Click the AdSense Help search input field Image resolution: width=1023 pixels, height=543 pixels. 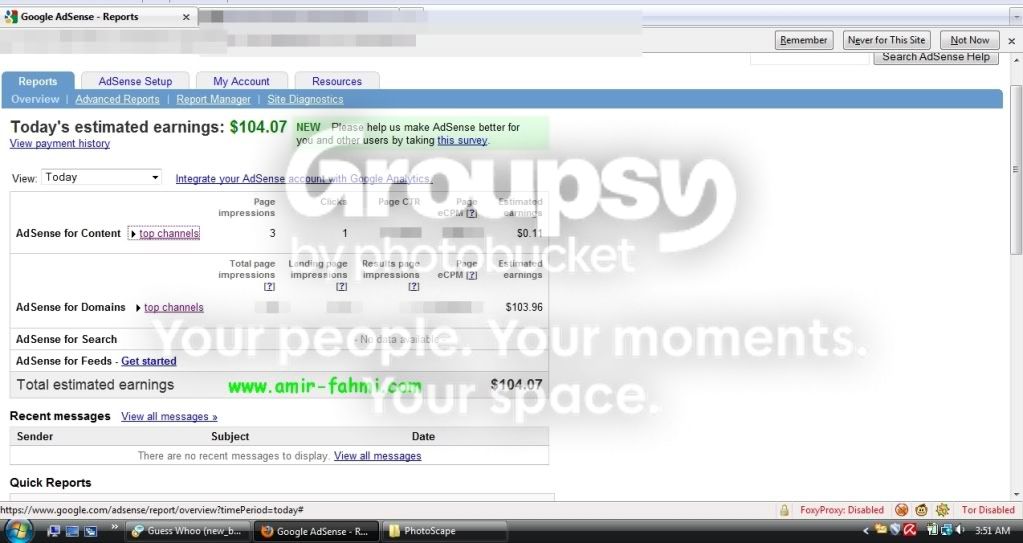(x=810, y=59)
